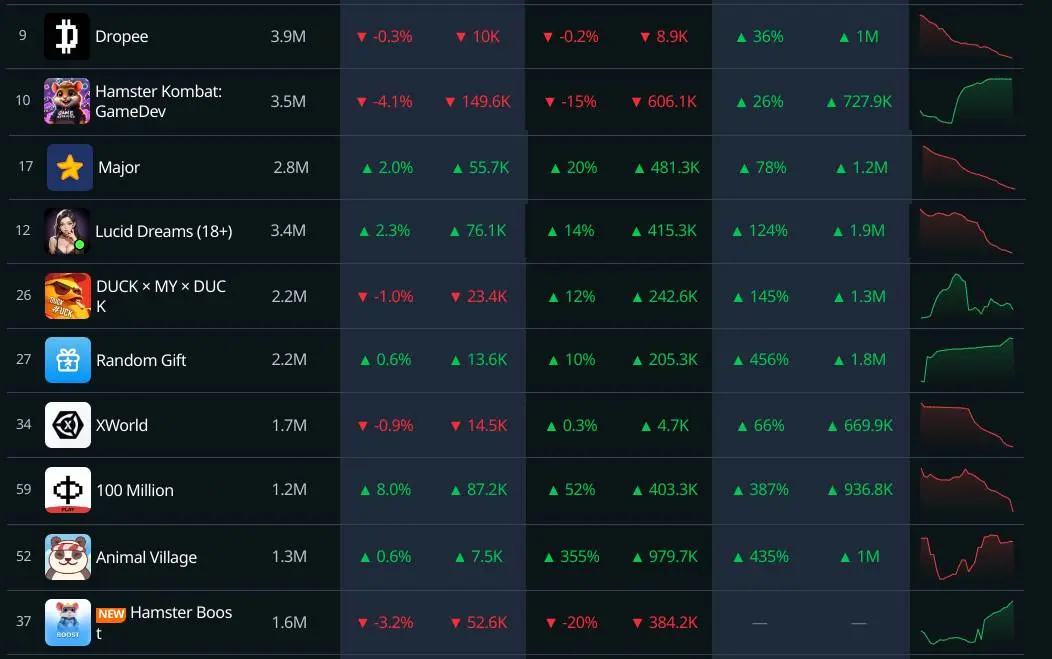Viewport: 1052px width, 659px height.
Task: Click the DUCK × MY × DUCK icon
Action: pos(68,296)
